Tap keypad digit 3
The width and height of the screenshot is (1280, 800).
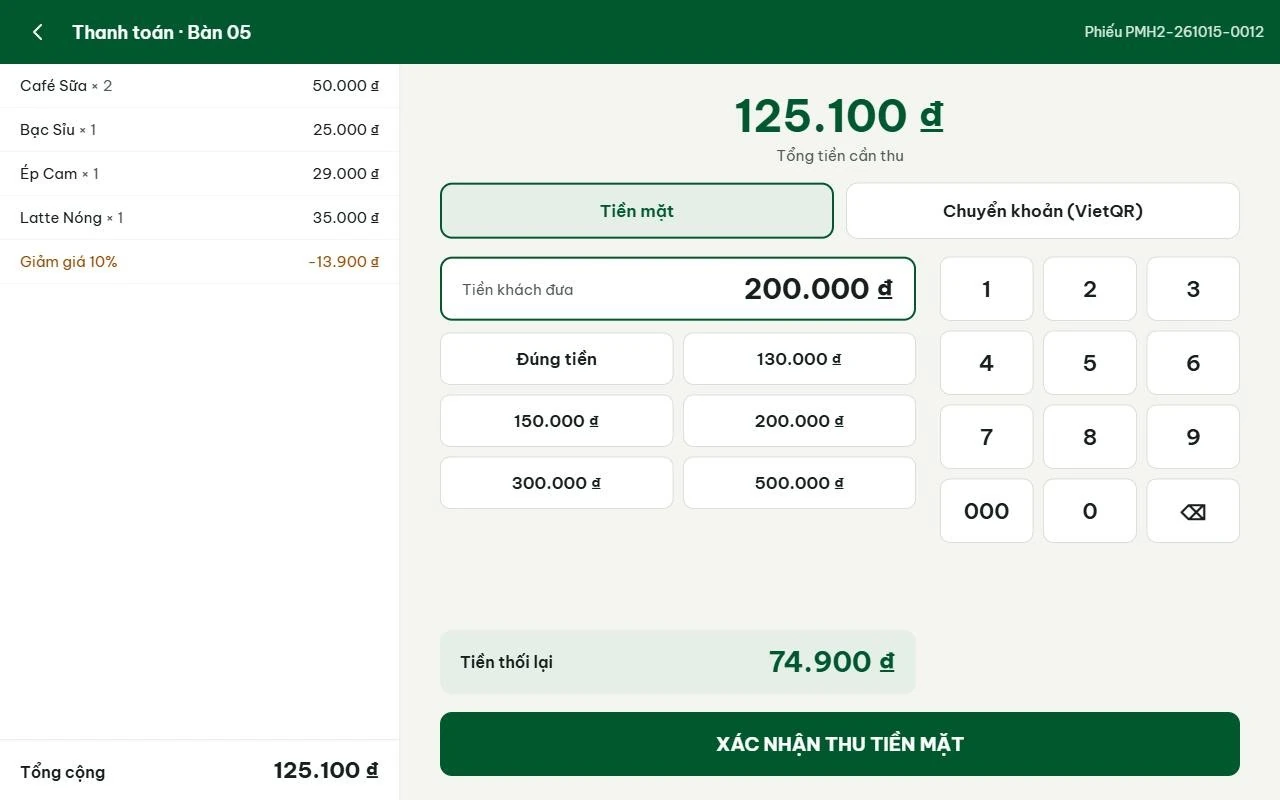pyautogui.click(x=1193, y=289)
